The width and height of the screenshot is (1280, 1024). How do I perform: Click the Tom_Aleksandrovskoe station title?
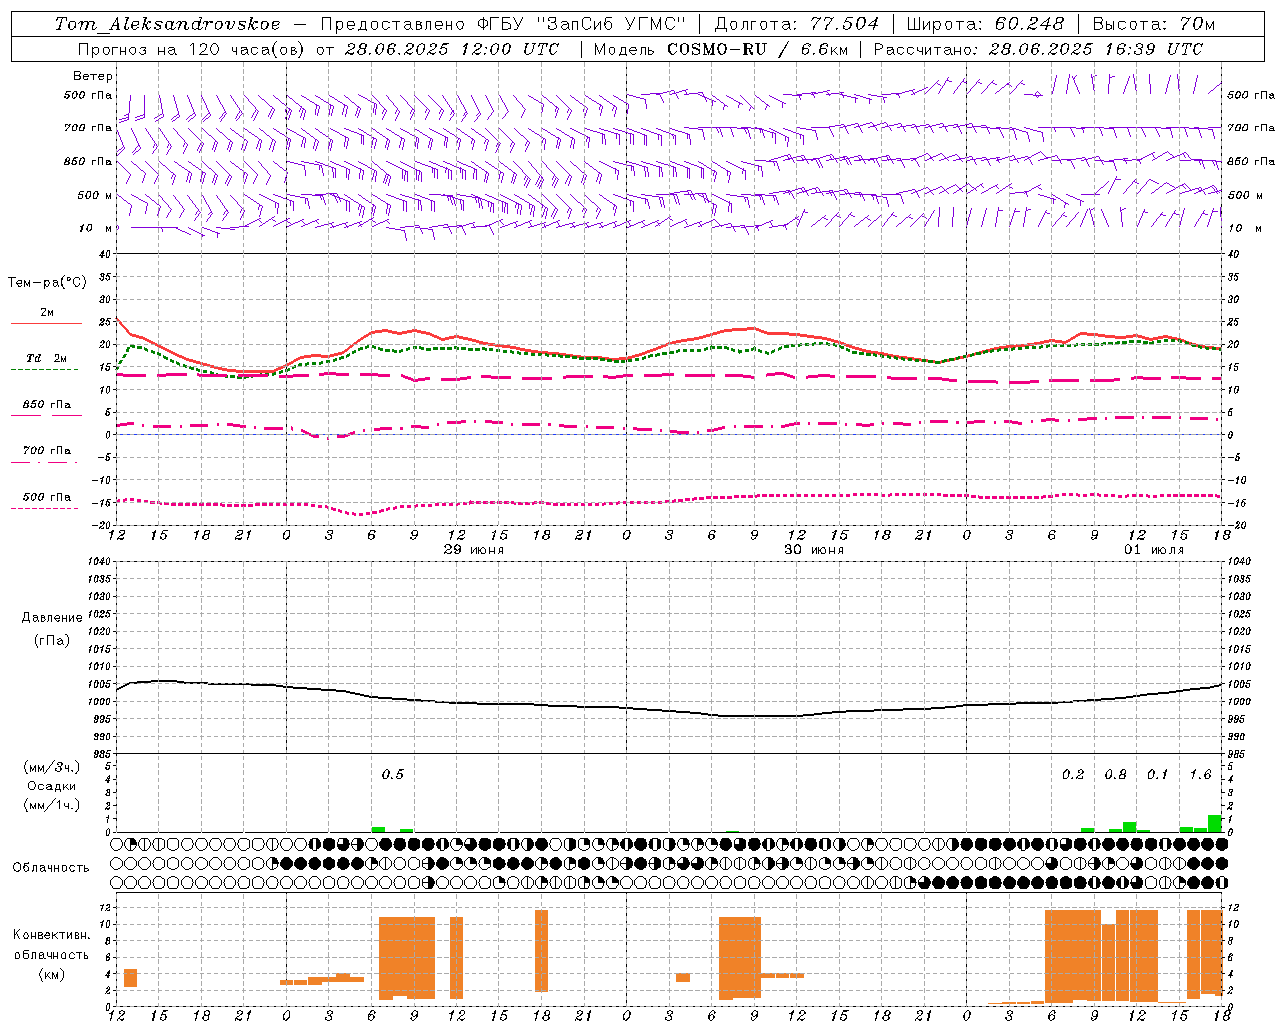(168, 24)
